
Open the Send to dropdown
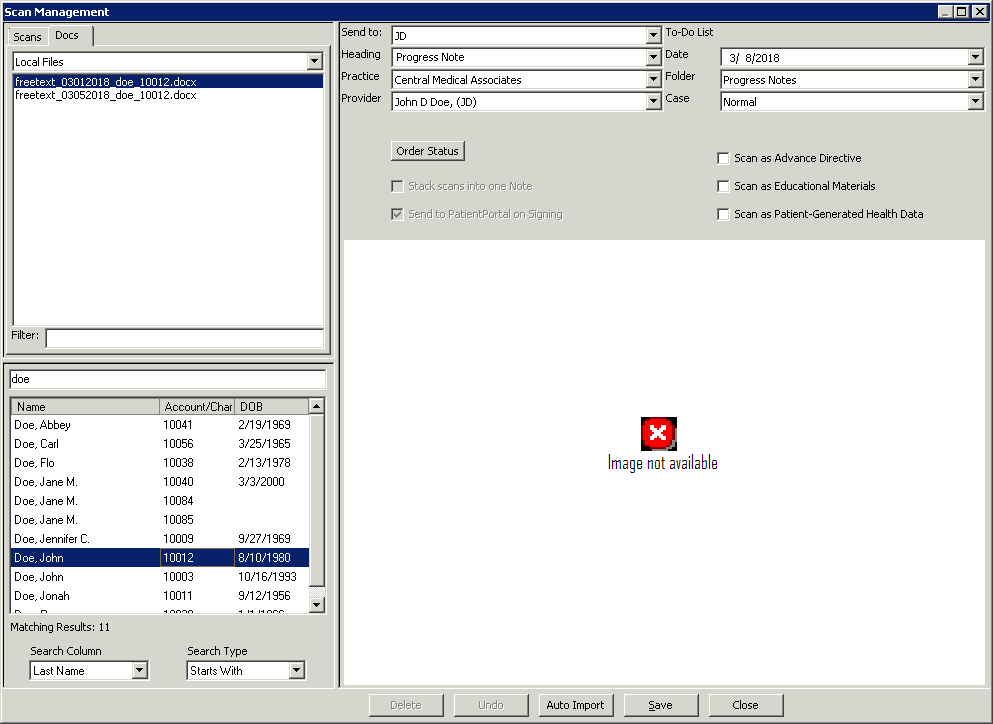tap(654, 36)
